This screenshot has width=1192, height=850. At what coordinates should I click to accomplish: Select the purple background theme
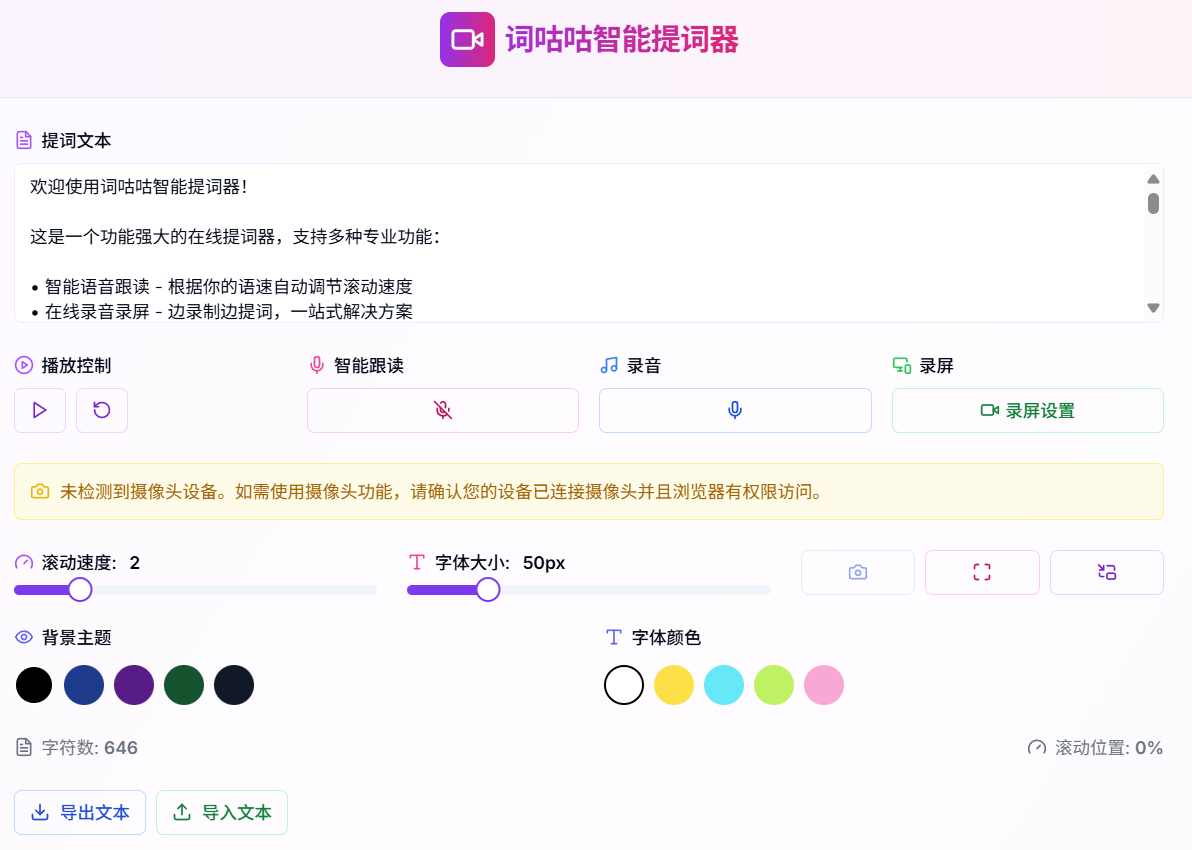coord(134,685)
